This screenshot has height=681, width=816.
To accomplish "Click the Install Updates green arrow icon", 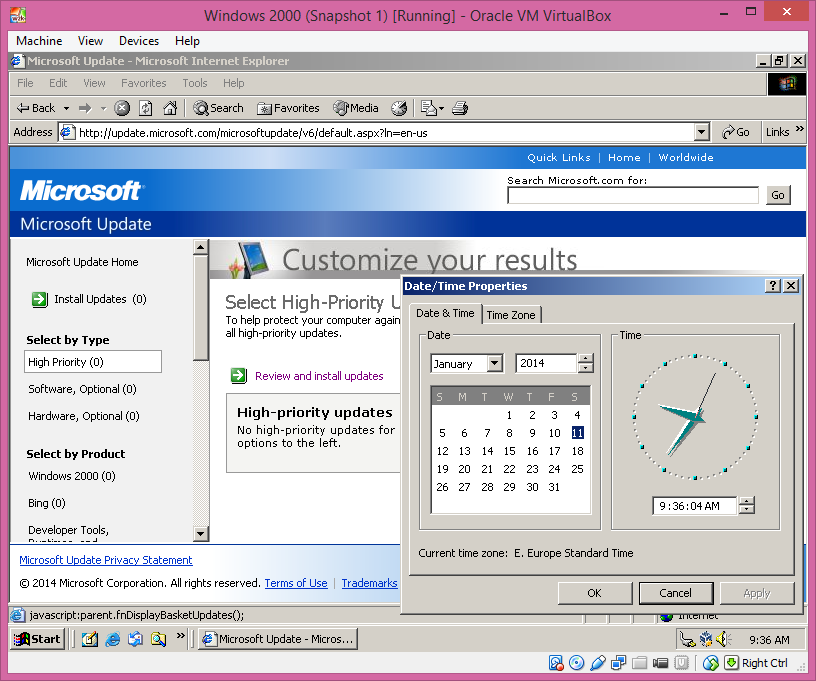I will point(40,299).
